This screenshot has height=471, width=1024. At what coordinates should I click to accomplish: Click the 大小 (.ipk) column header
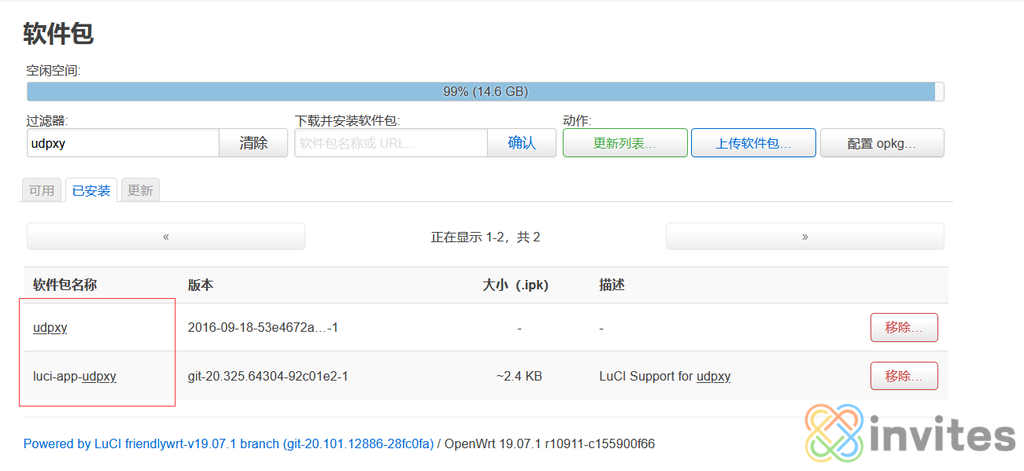click(x=515, y=285)
